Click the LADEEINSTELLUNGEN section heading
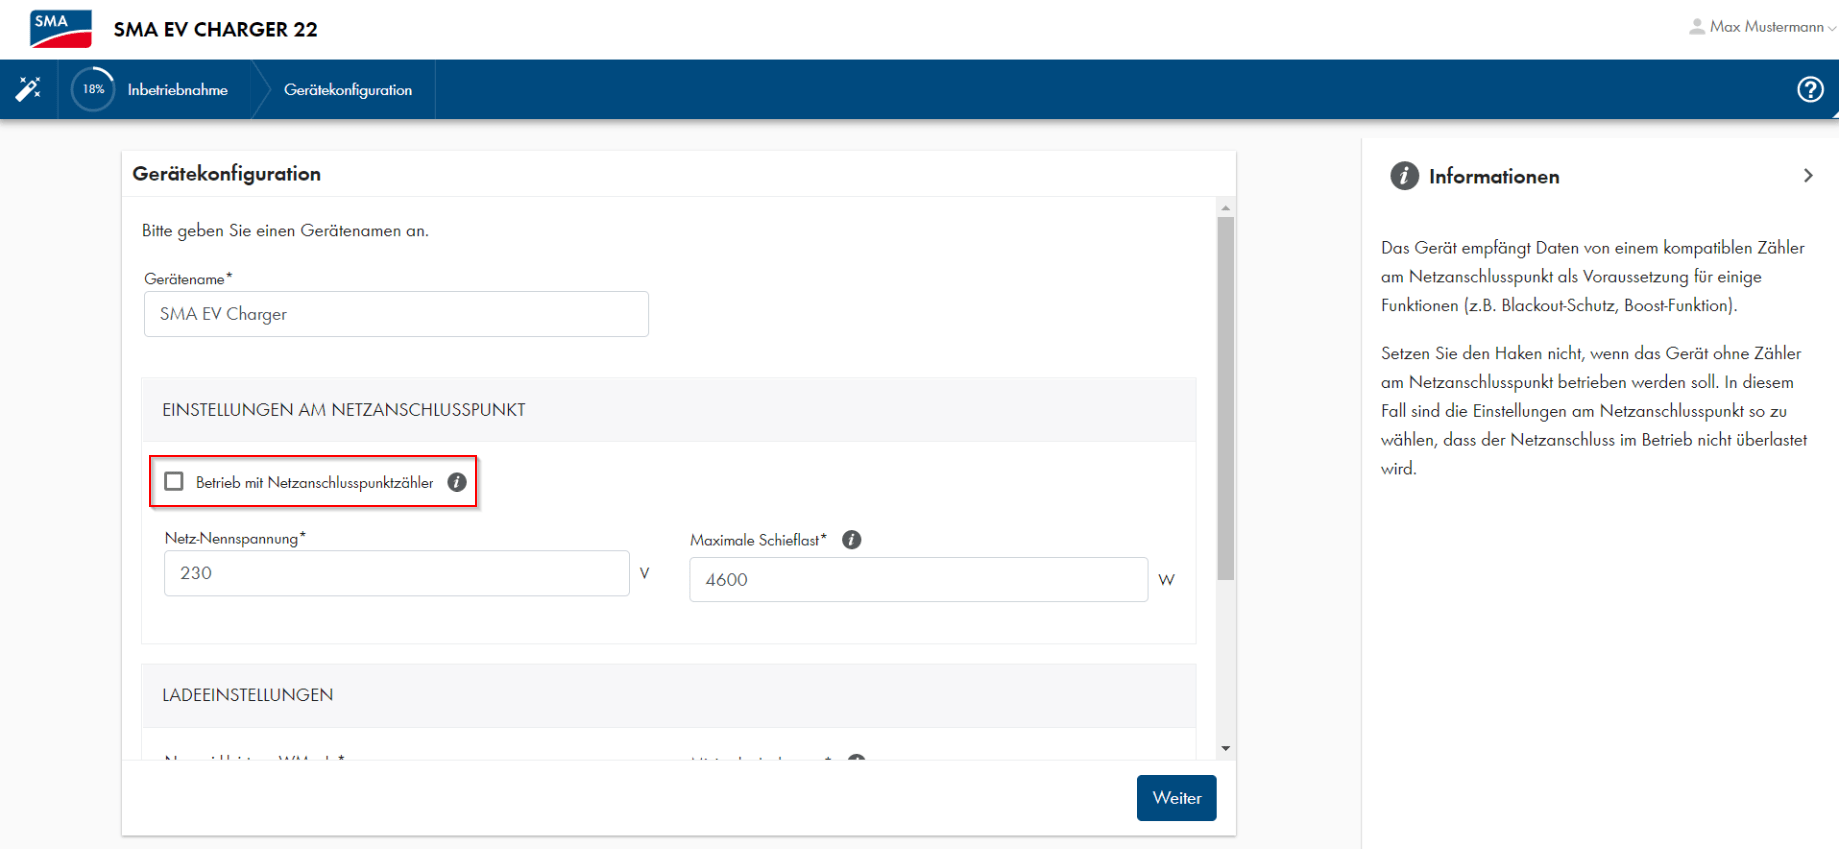This screenshot has width=1842, height=849. (x=248, y=695)
